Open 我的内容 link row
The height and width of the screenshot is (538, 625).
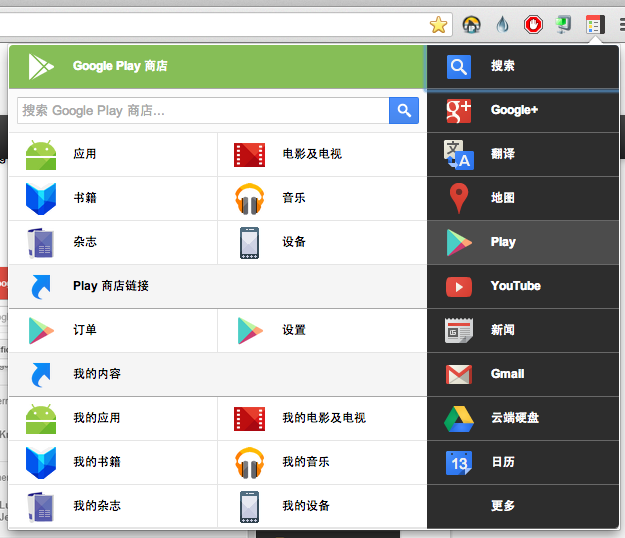click(x=97, y=374)
